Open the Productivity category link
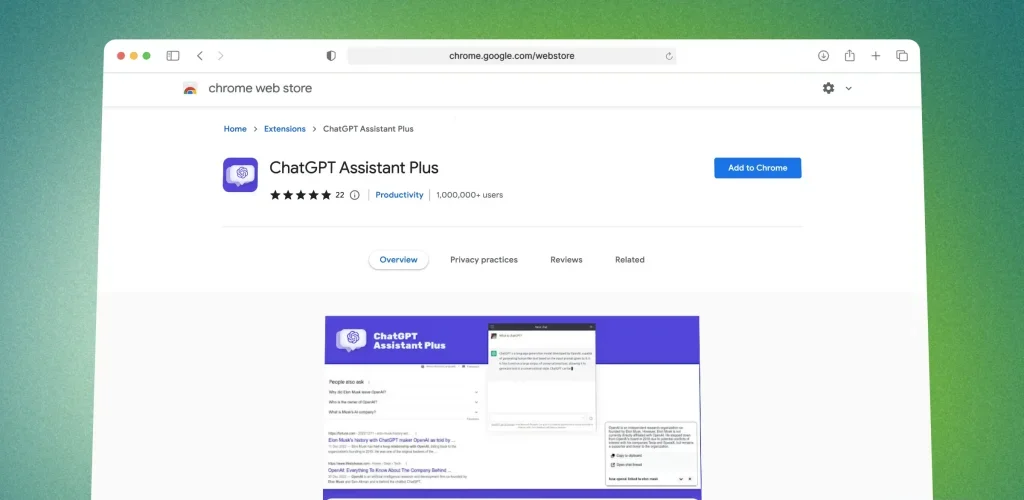This screenshot has width=1024, height=500. coord(399,195)
